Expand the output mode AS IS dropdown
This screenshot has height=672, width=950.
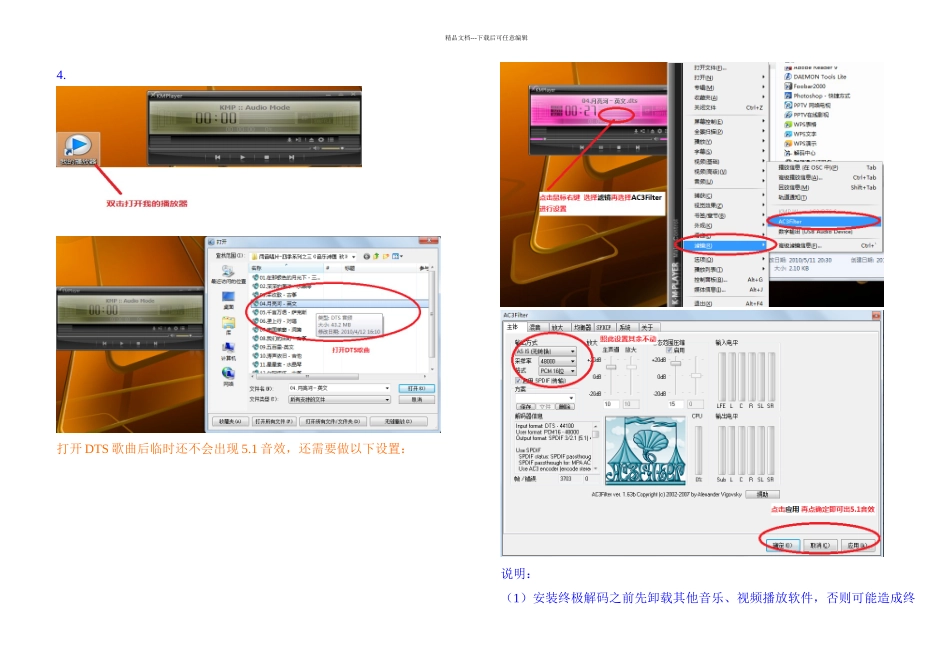coord(573,351)
